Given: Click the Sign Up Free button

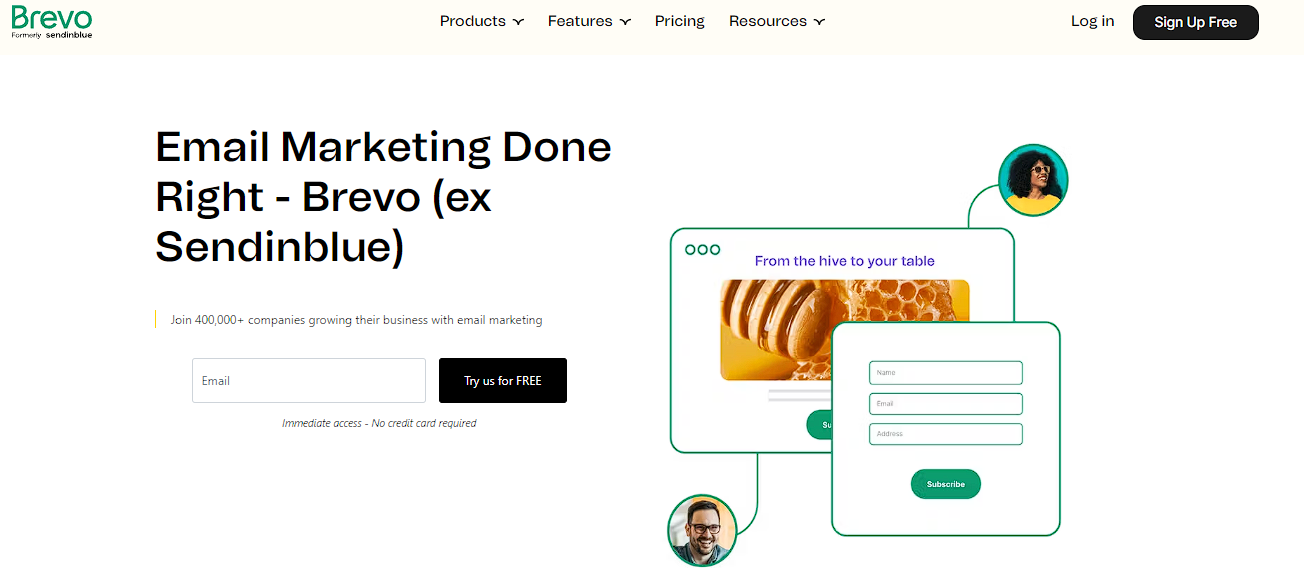Looking at the screenshot, I should pos(1195,22).
